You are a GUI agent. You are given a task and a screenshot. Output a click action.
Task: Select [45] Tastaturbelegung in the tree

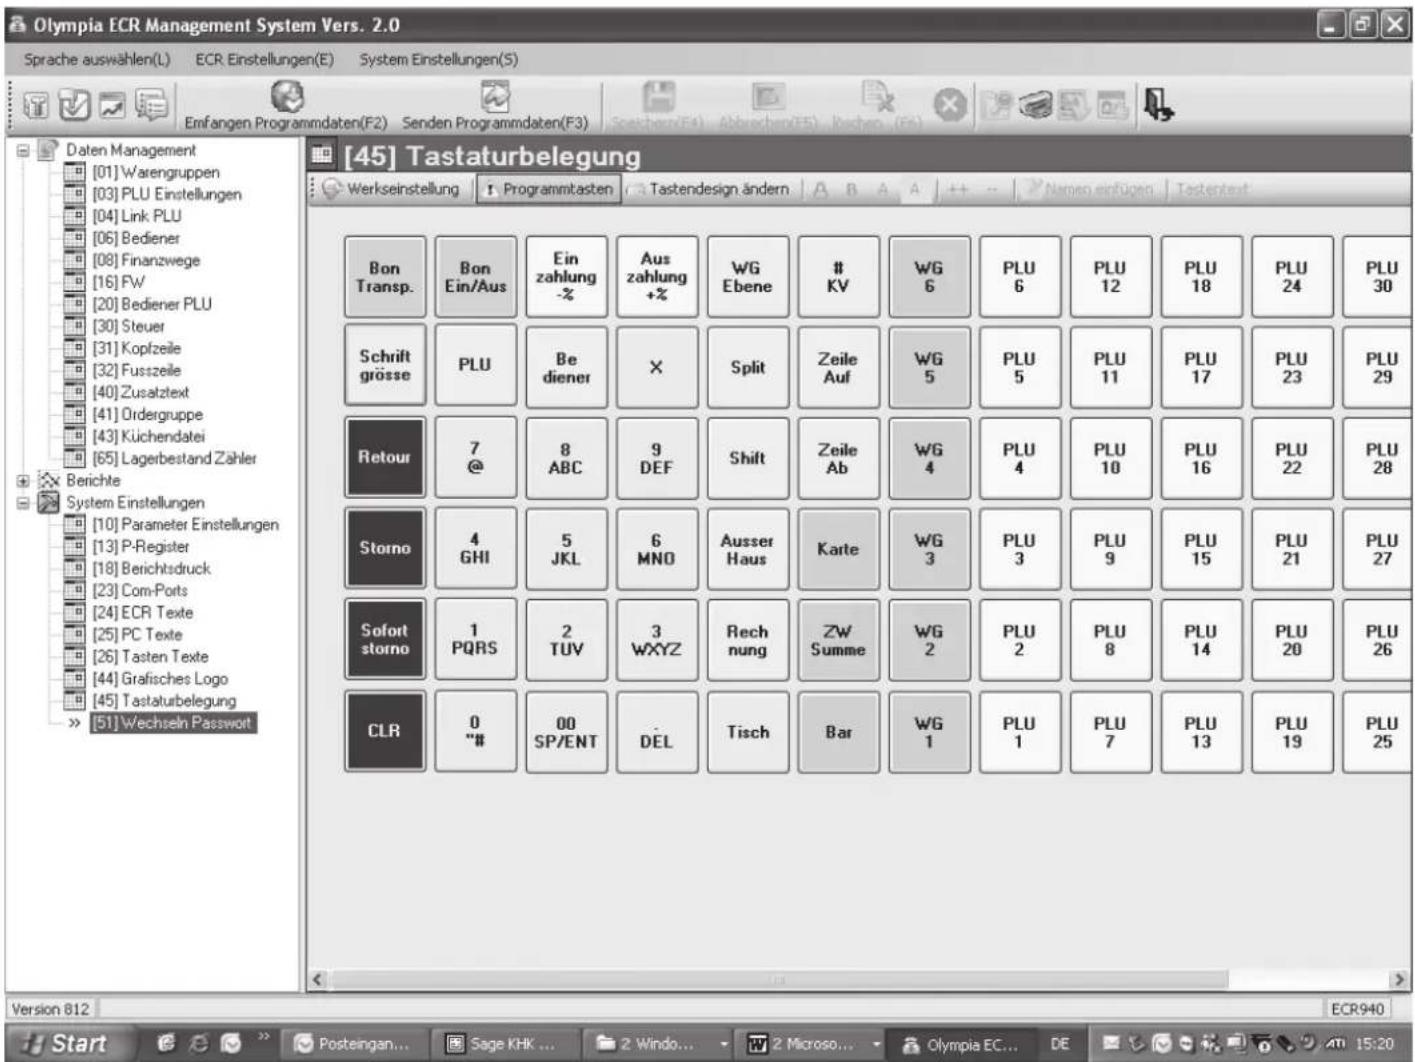point(164,700)
